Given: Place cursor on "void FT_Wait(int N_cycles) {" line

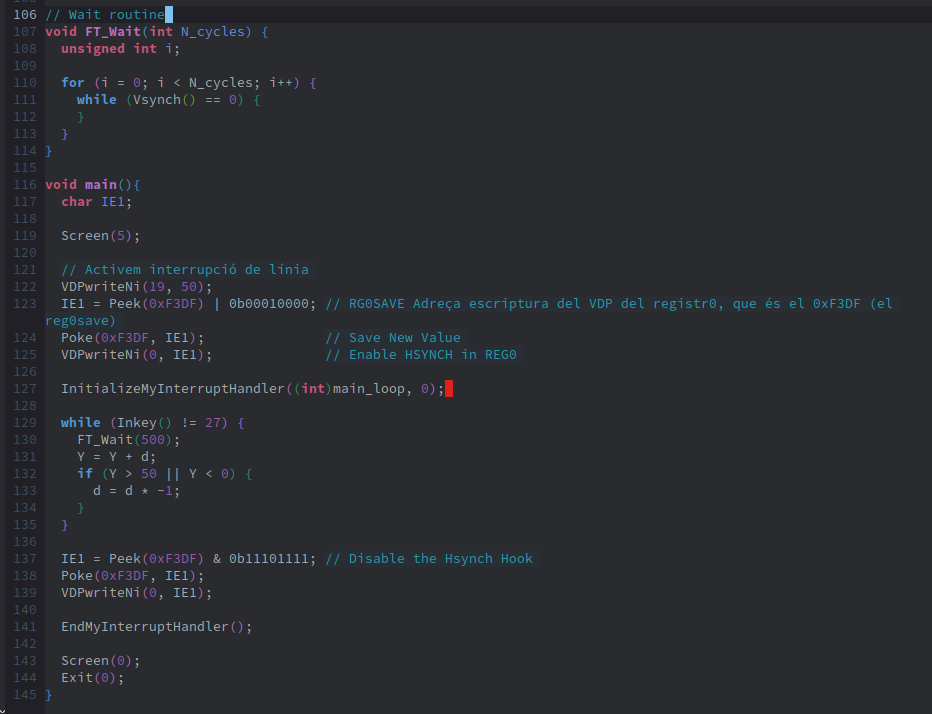Looking at the screenshot, I should [157, 32].
